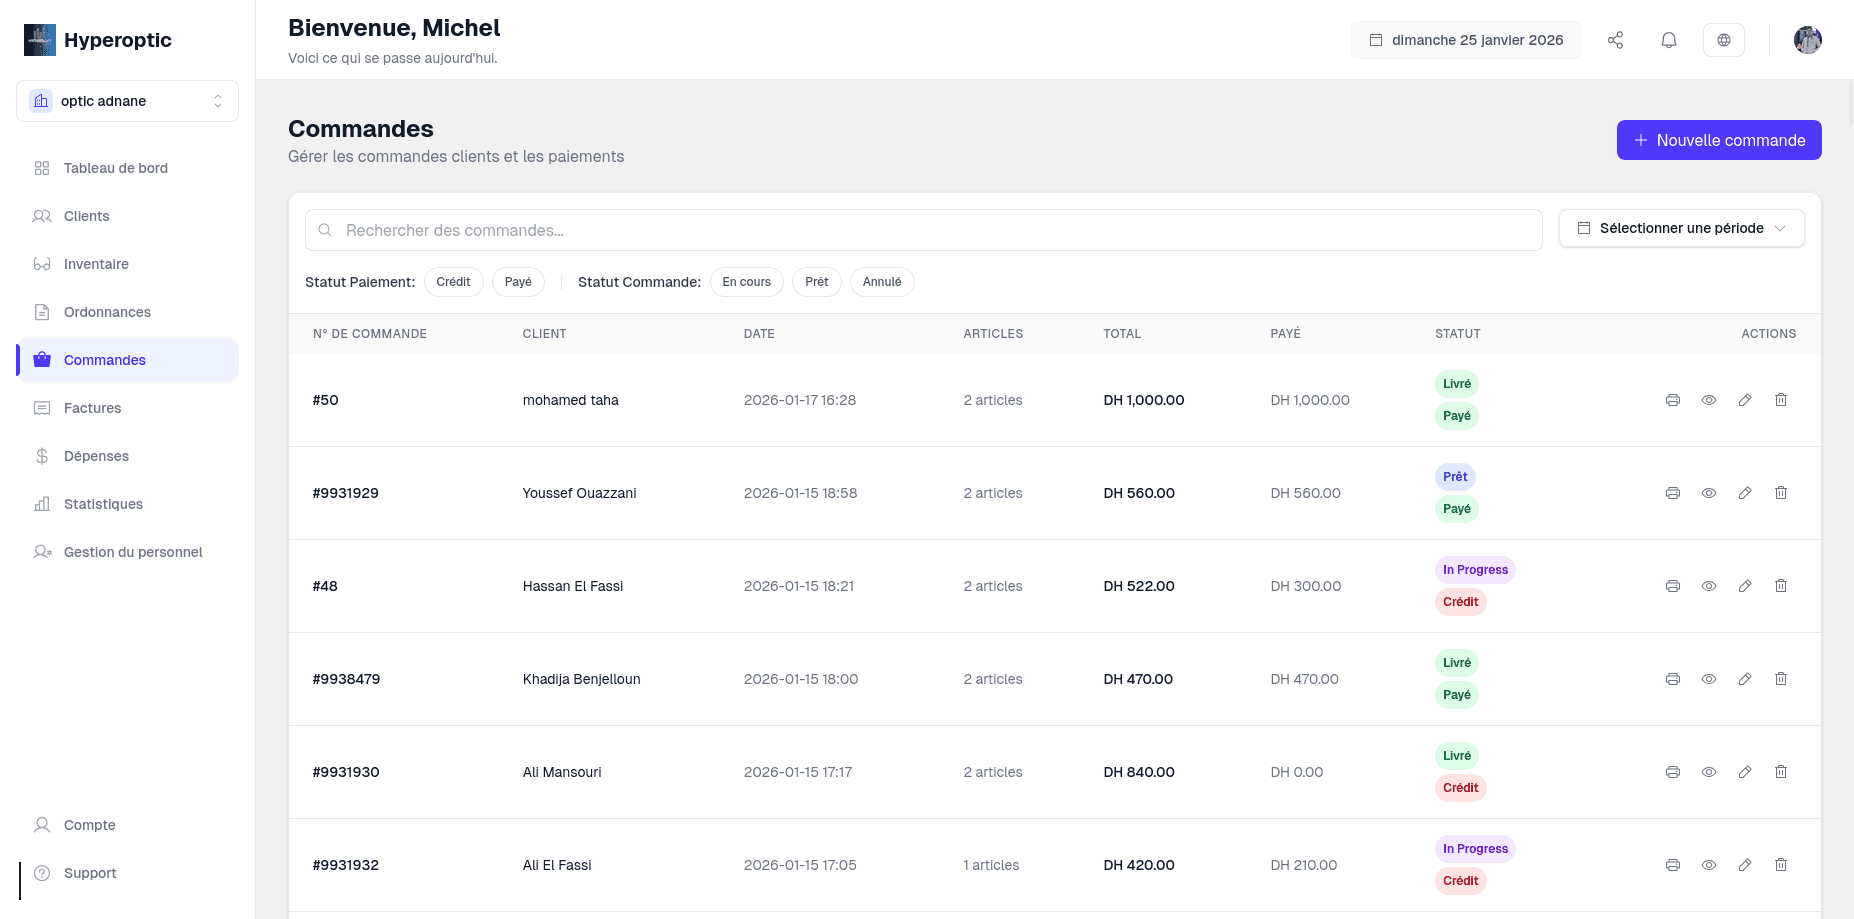Filter orders by Annulé status
Viewport: 1854px width, 919px height.
881,282
